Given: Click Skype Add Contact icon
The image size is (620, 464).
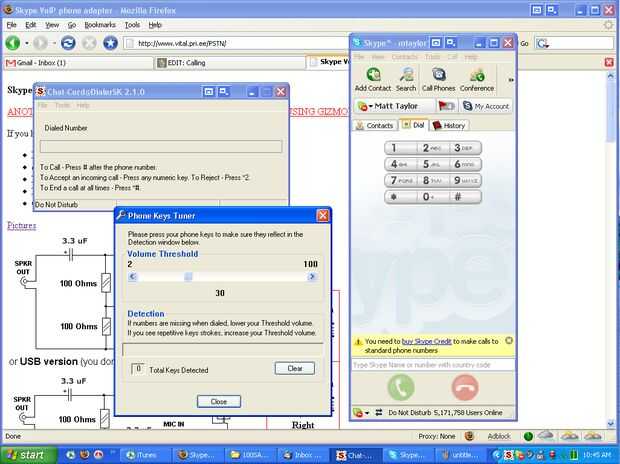Looking at the screenshot, I should click(373, 80).
